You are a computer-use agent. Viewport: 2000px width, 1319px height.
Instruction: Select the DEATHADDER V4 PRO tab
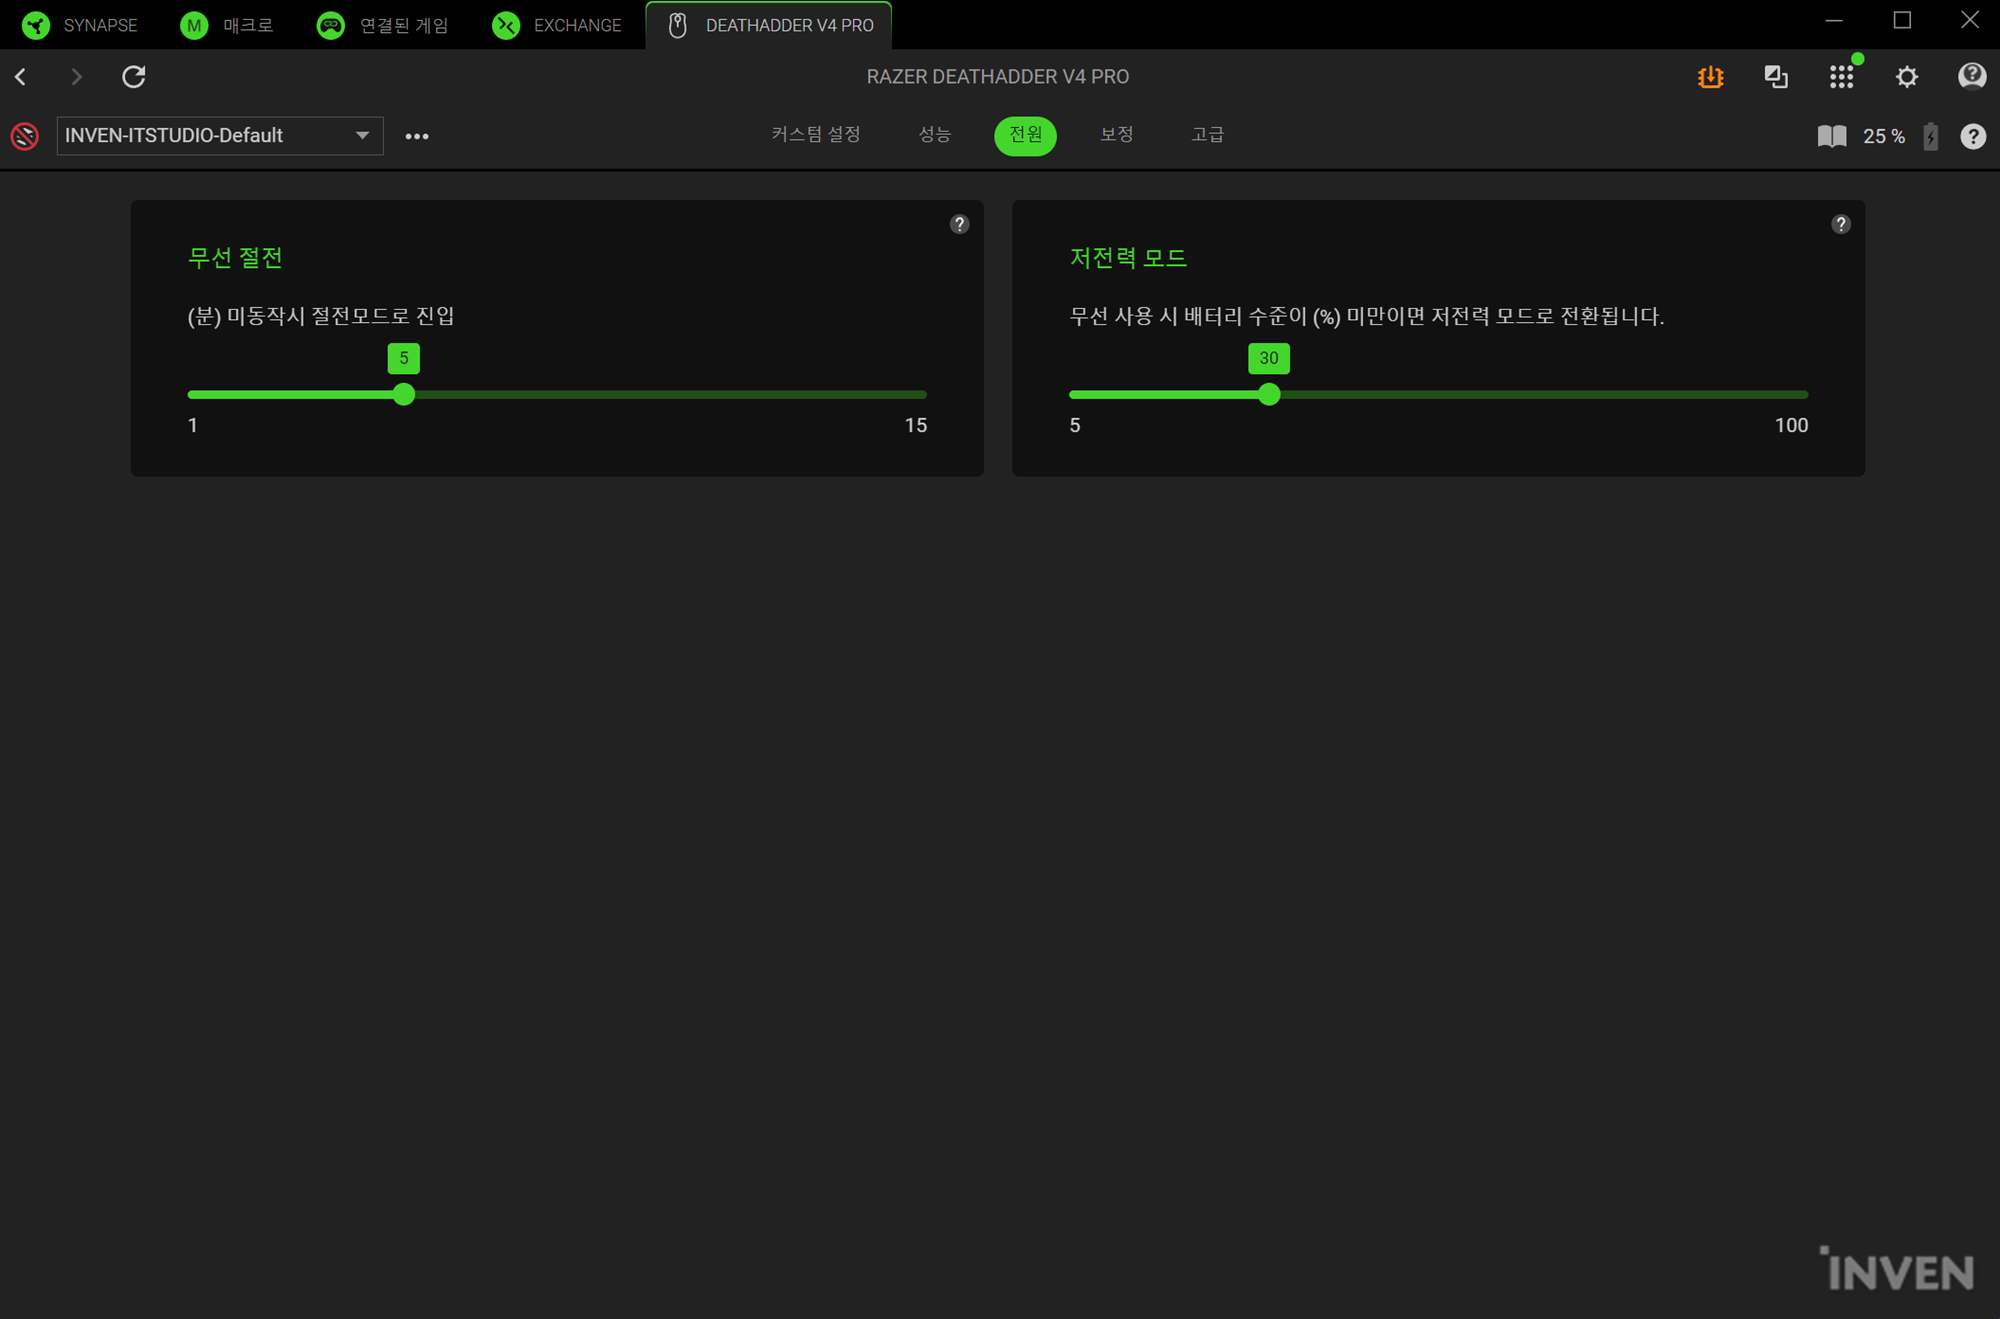[769, 25]
